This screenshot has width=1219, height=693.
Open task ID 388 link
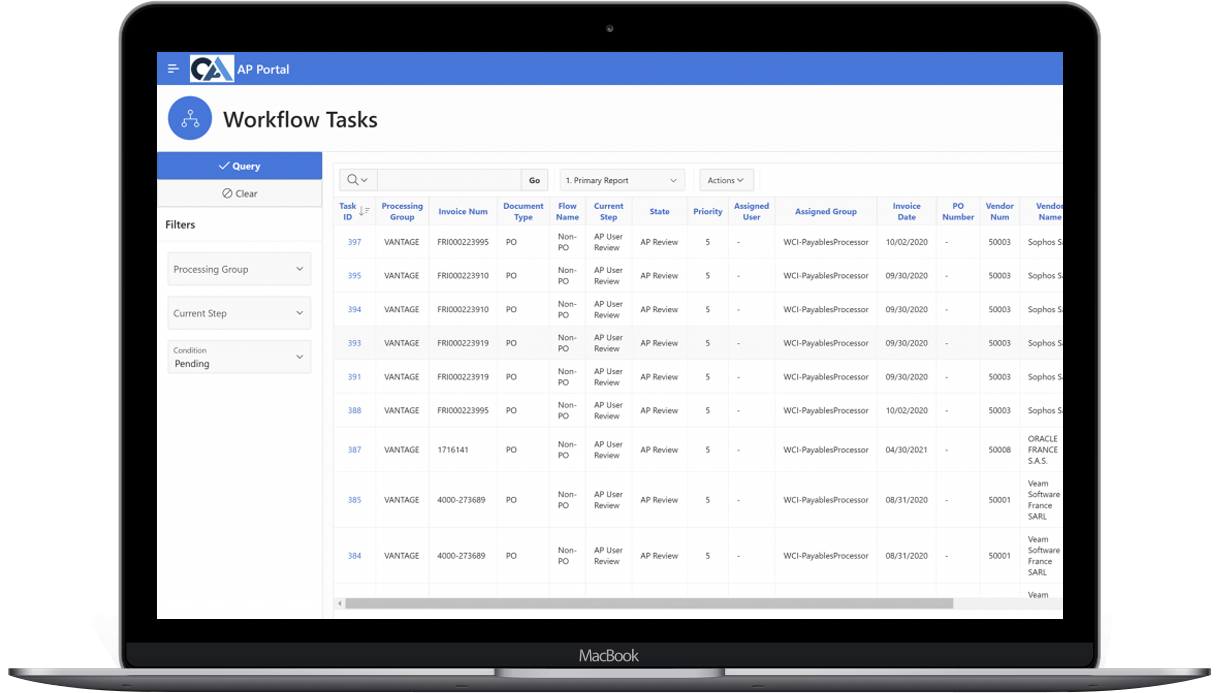[354, 410]
